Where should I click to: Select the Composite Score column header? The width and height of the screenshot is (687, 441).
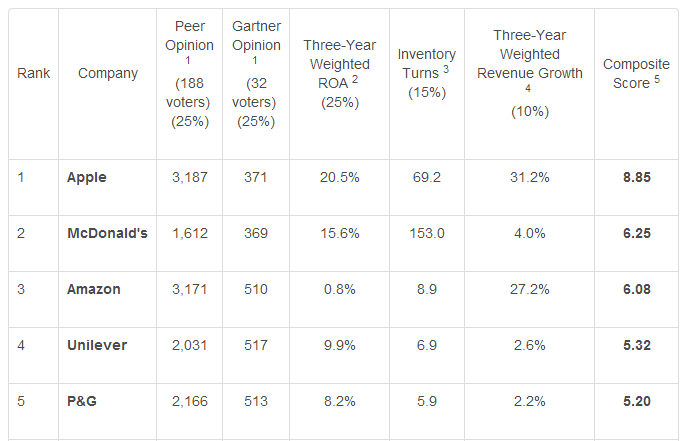tap(636, 73)
